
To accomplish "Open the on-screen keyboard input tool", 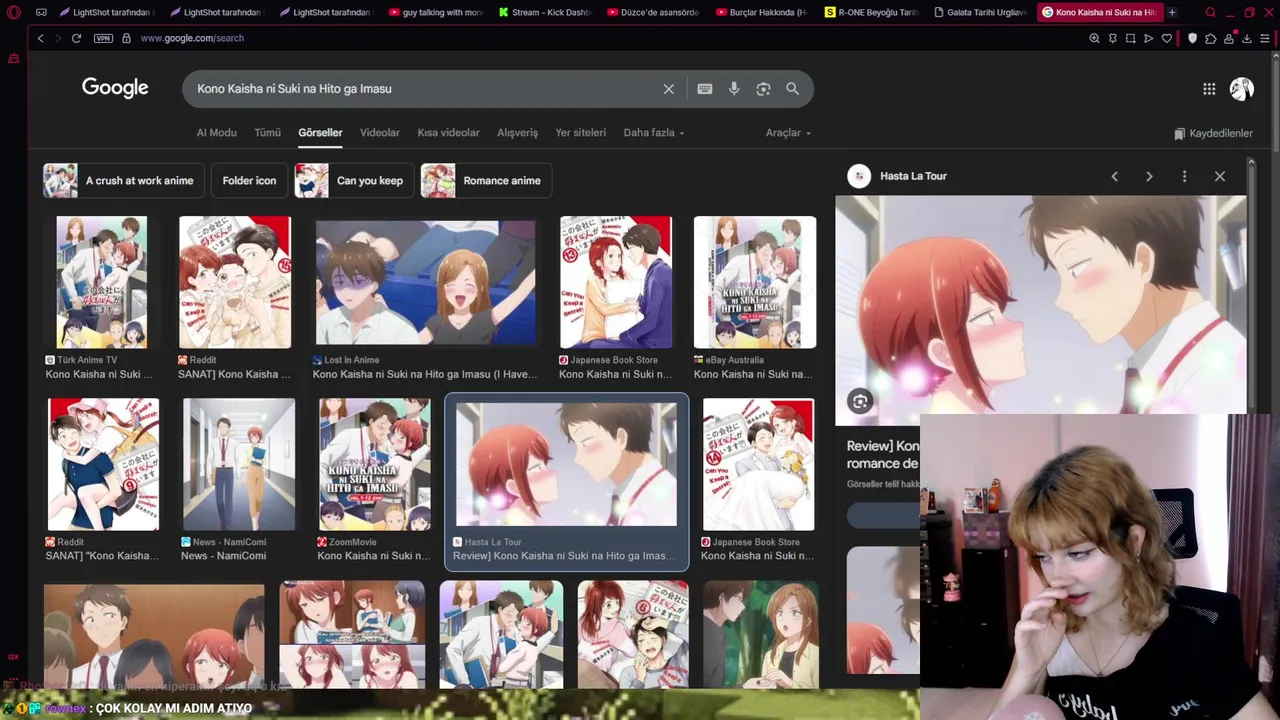I will tap(705, 89).
